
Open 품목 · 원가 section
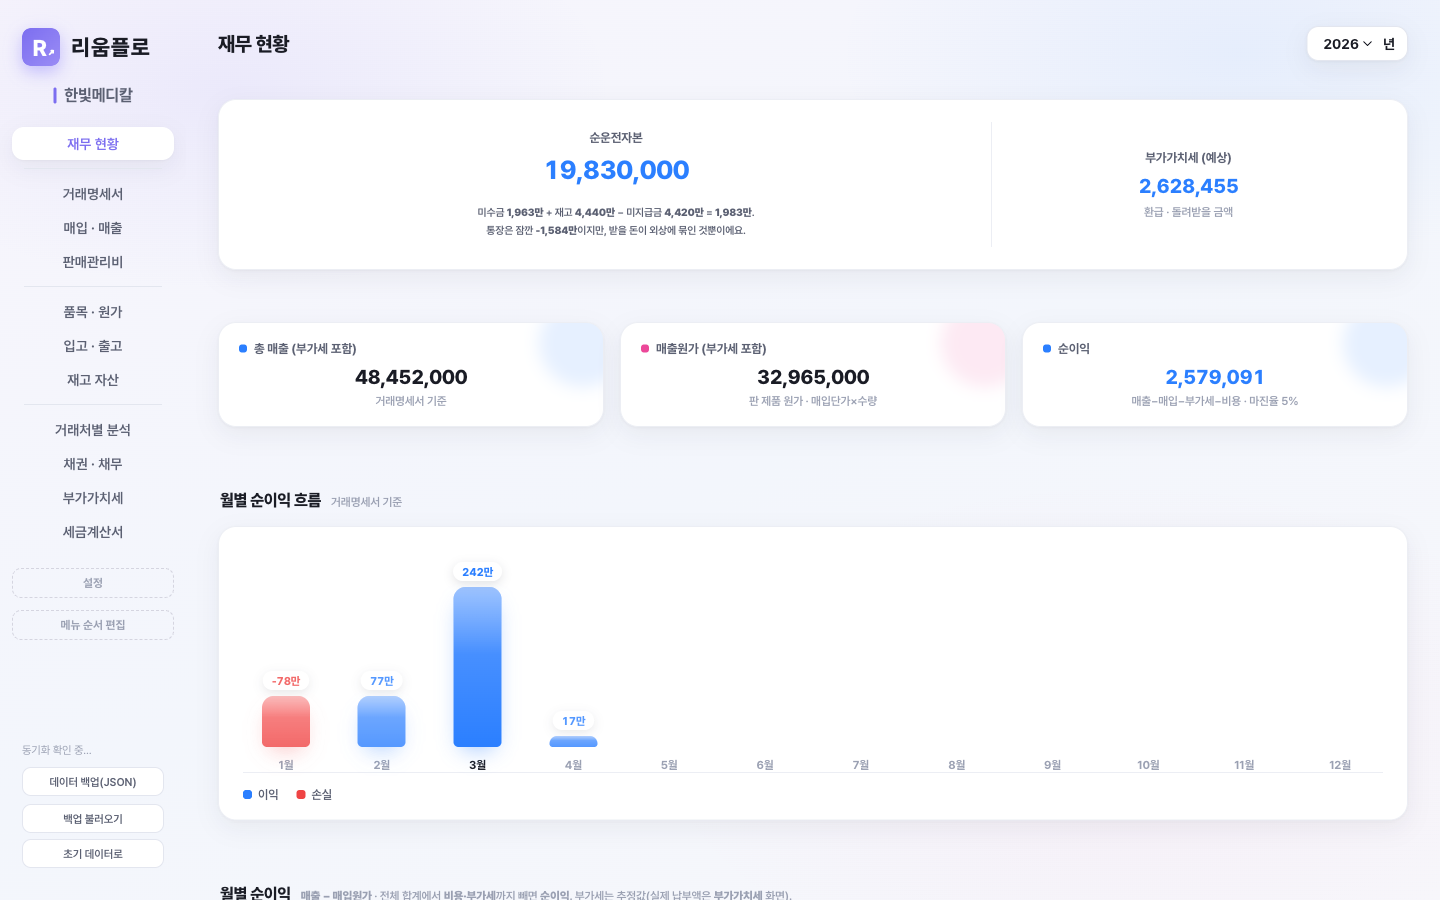[93, 312]
